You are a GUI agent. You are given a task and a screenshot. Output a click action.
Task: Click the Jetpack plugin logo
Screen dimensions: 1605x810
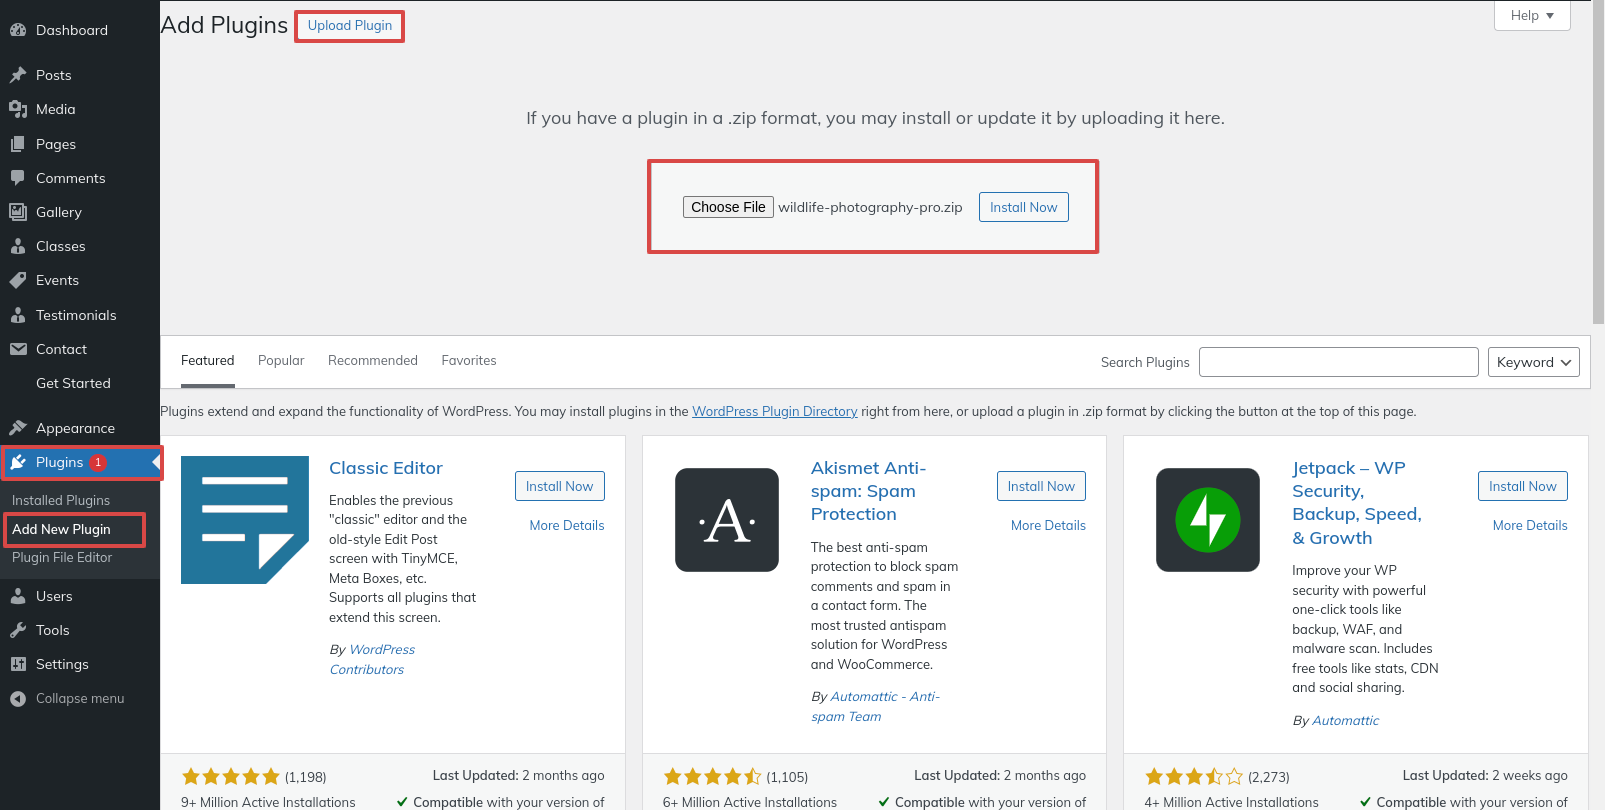1208,520
